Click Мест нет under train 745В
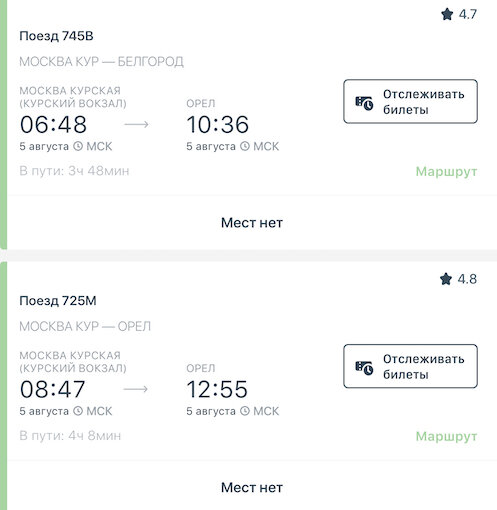 click(x=252, y=223)
